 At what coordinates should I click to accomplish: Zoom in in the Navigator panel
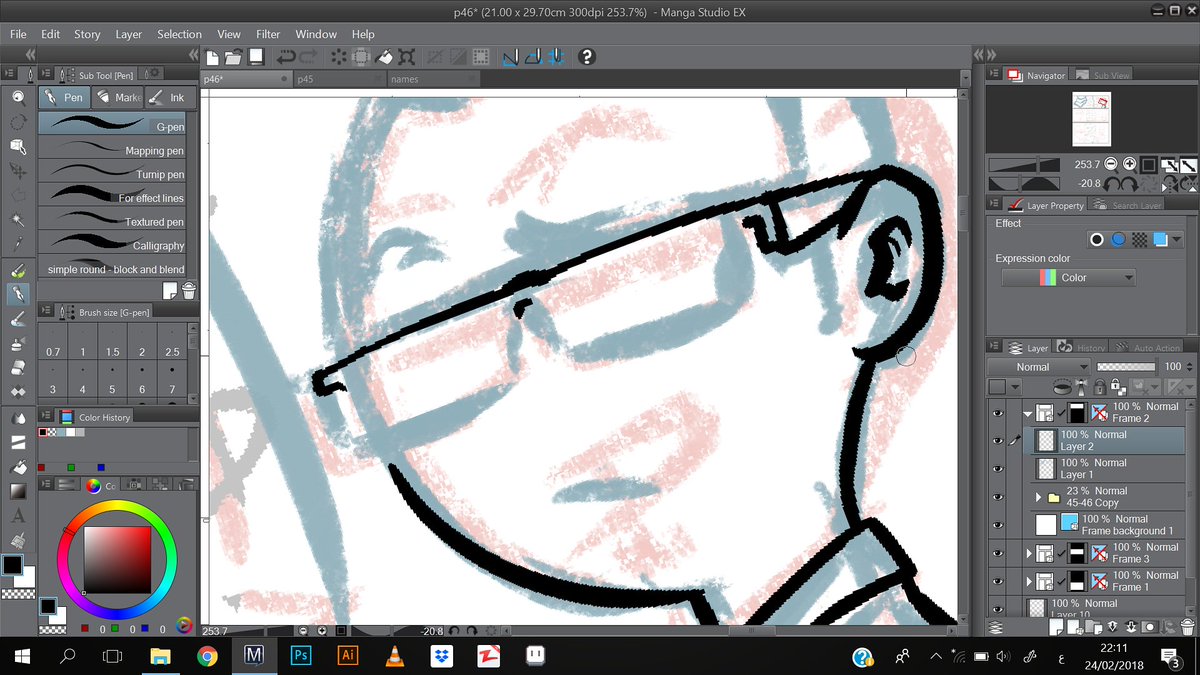pyautogui.click(x=1129, y=164)
